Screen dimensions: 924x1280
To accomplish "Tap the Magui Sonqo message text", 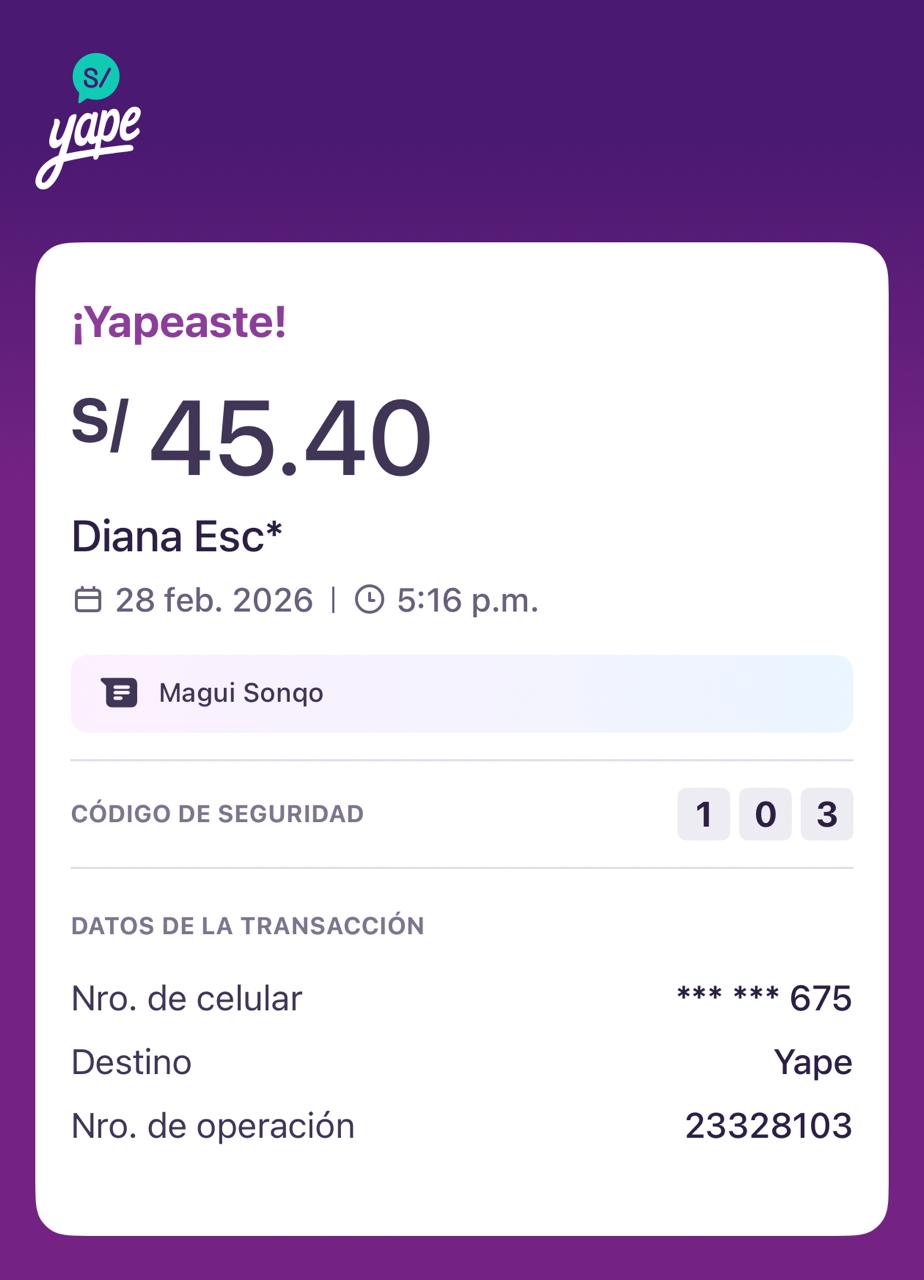I will [241, 693].
